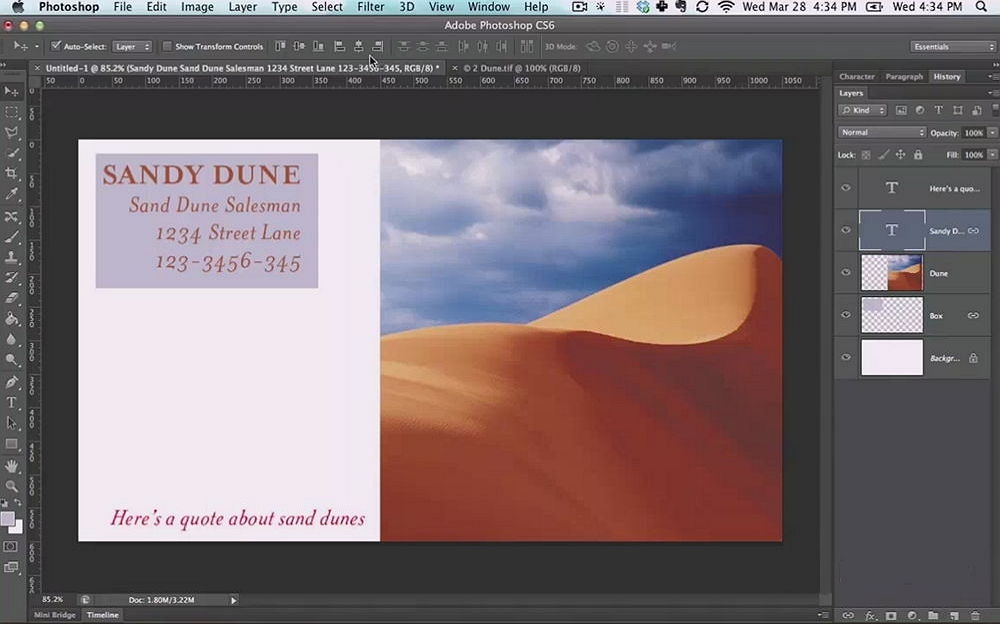The width and height of the screenshot is (1000, 624).
Task: Toggle Lock all for the layer
Action: tap(918, 155)
